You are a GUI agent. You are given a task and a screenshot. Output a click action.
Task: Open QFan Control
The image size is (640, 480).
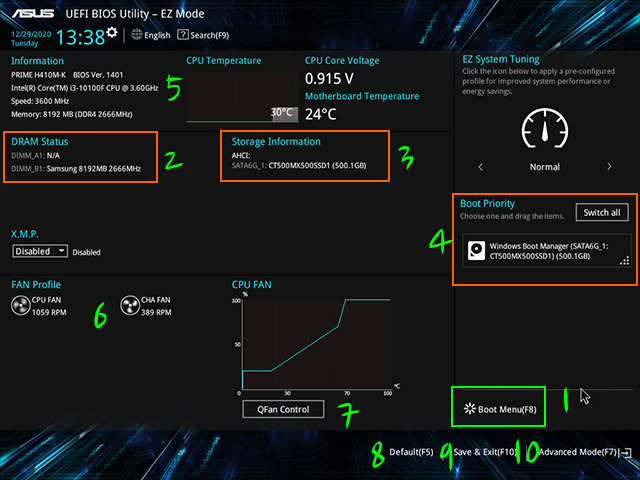click(x=284, y=409)
